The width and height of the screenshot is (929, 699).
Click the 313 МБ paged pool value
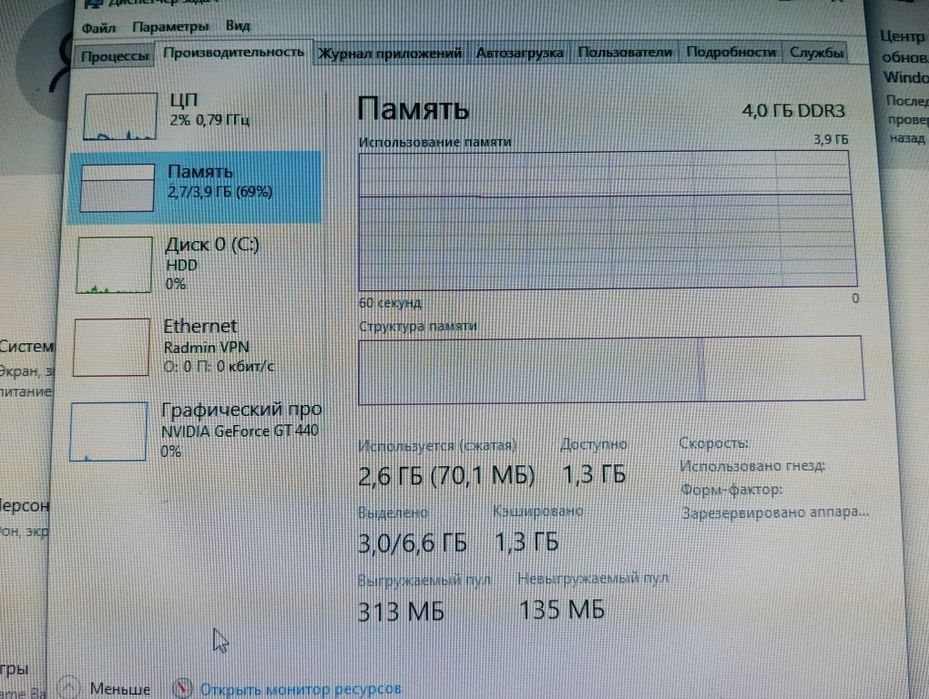pos(401,611)
